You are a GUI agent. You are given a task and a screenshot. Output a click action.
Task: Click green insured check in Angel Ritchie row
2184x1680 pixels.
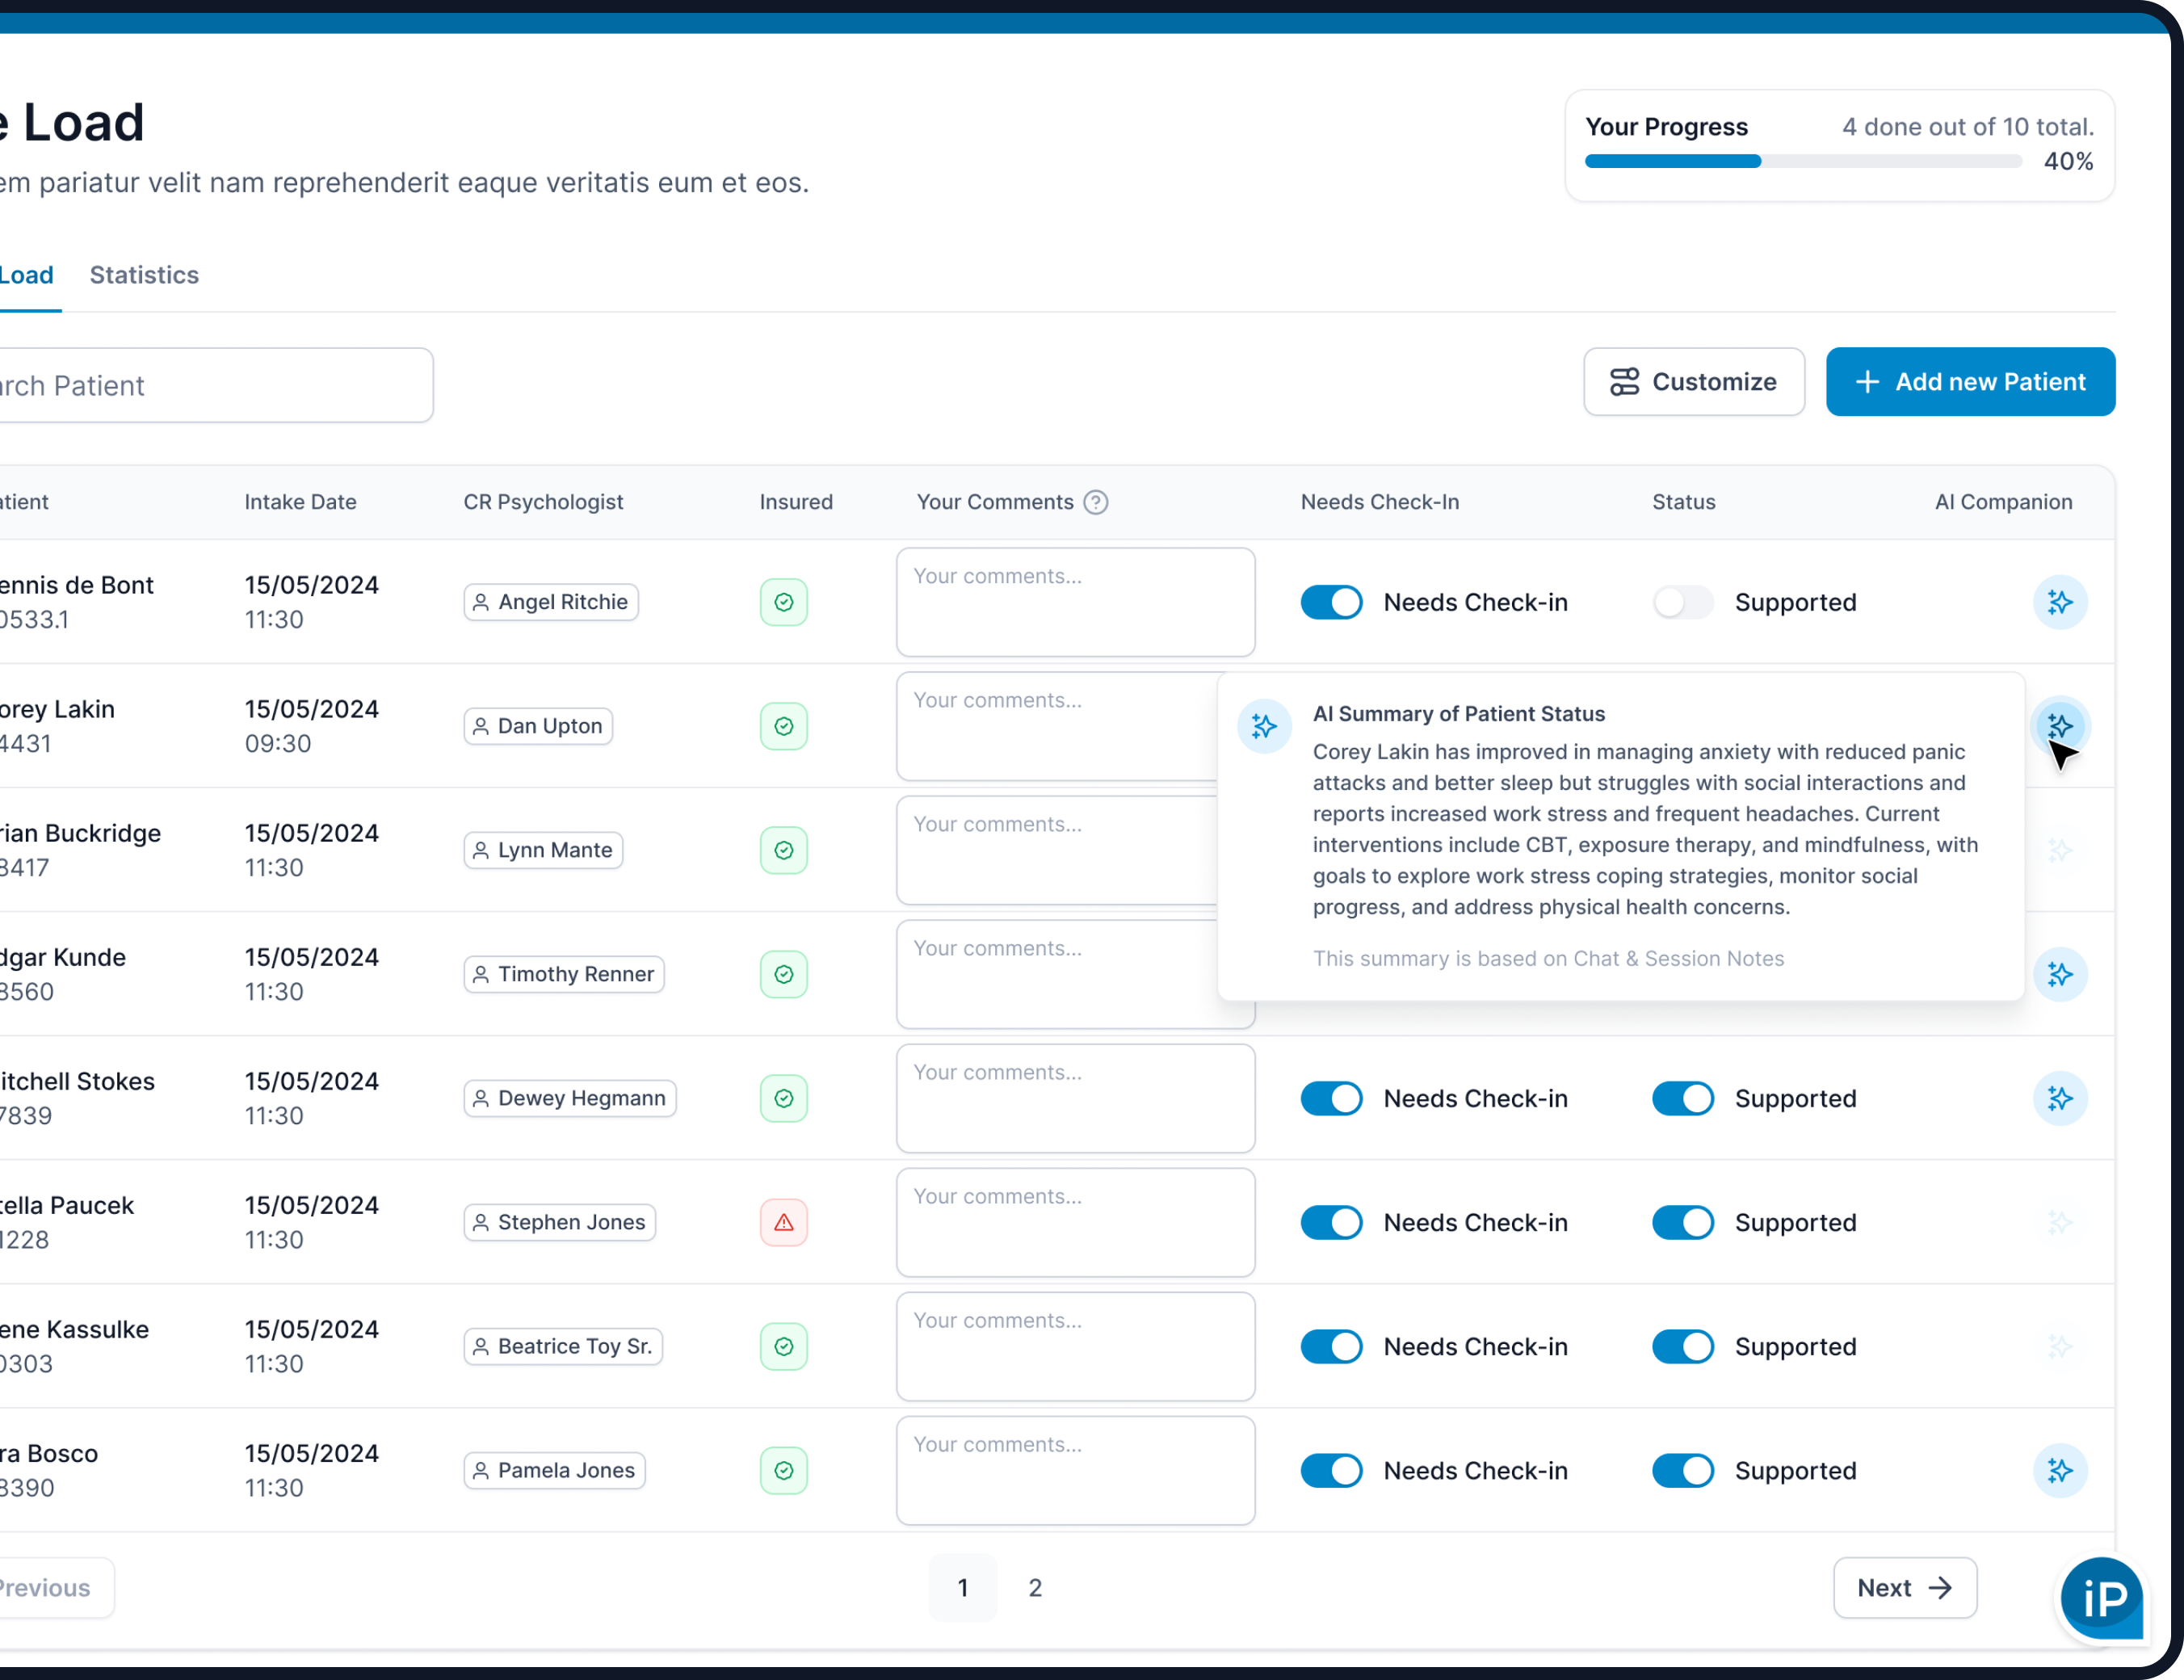(783, 602)
